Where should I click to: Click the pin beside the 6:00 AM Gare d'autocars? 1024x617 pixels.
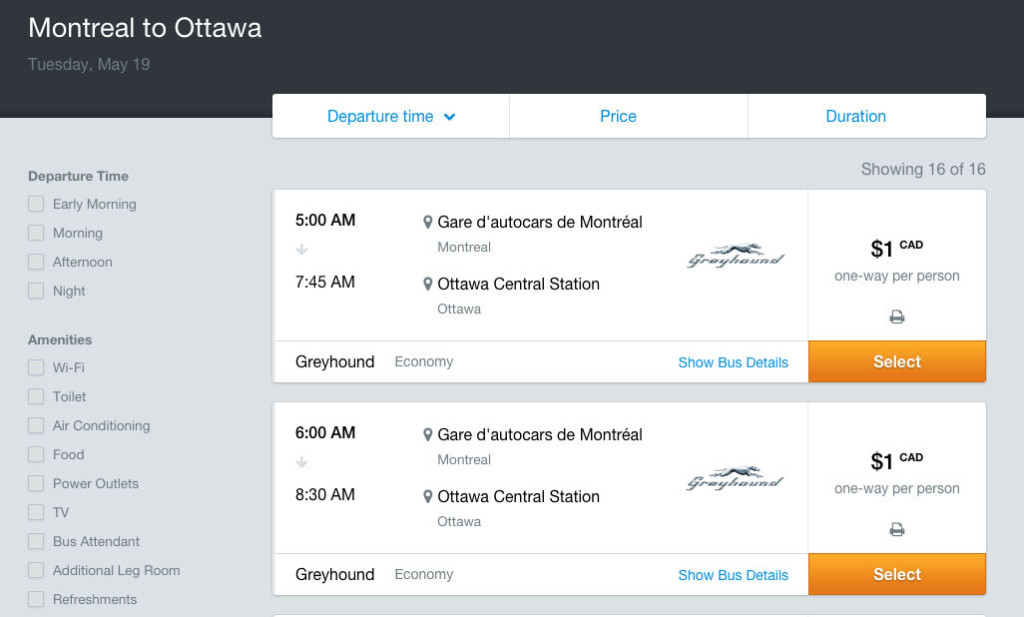click(x=428, y=435)
